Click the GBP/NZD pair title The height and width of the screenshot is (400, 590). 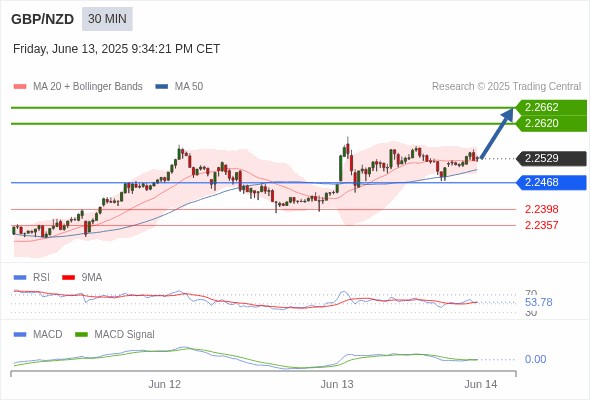43,19
